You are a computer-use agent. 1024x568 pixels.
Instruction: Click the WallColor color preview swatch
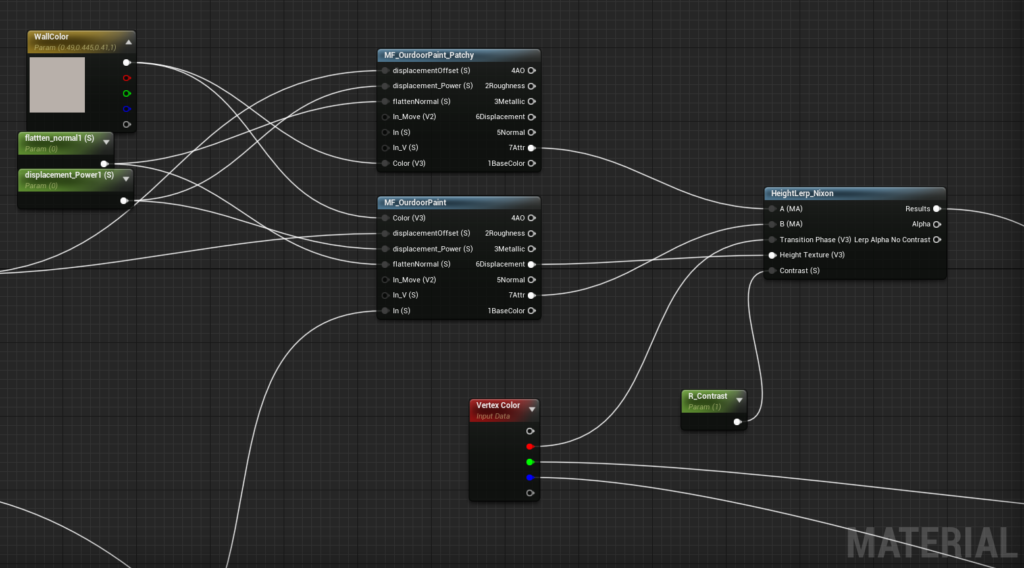pyautogui.click(x=57, y=85)
